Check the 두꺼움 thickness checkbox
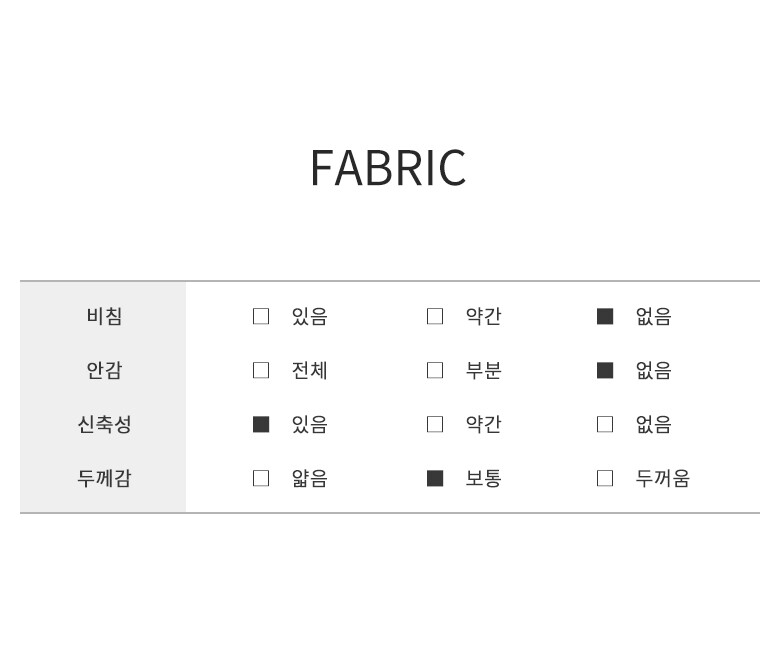 point(605,478)
